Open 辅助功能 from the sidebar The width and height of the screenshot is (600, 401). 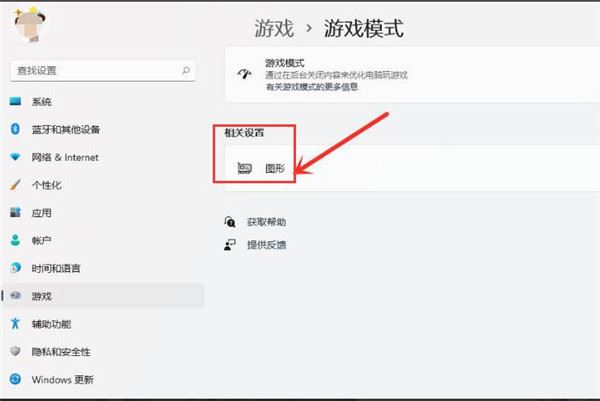coord(50,324)
